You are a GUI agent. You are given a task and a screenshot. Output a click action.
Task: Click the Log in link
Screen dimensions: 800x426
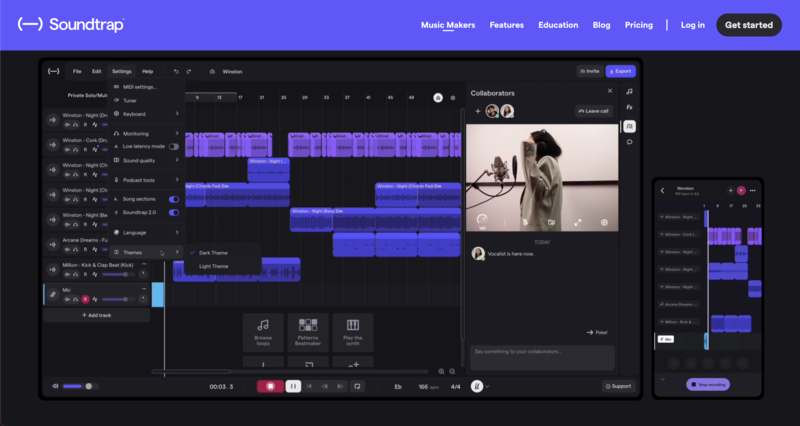(x=692, y=25)
